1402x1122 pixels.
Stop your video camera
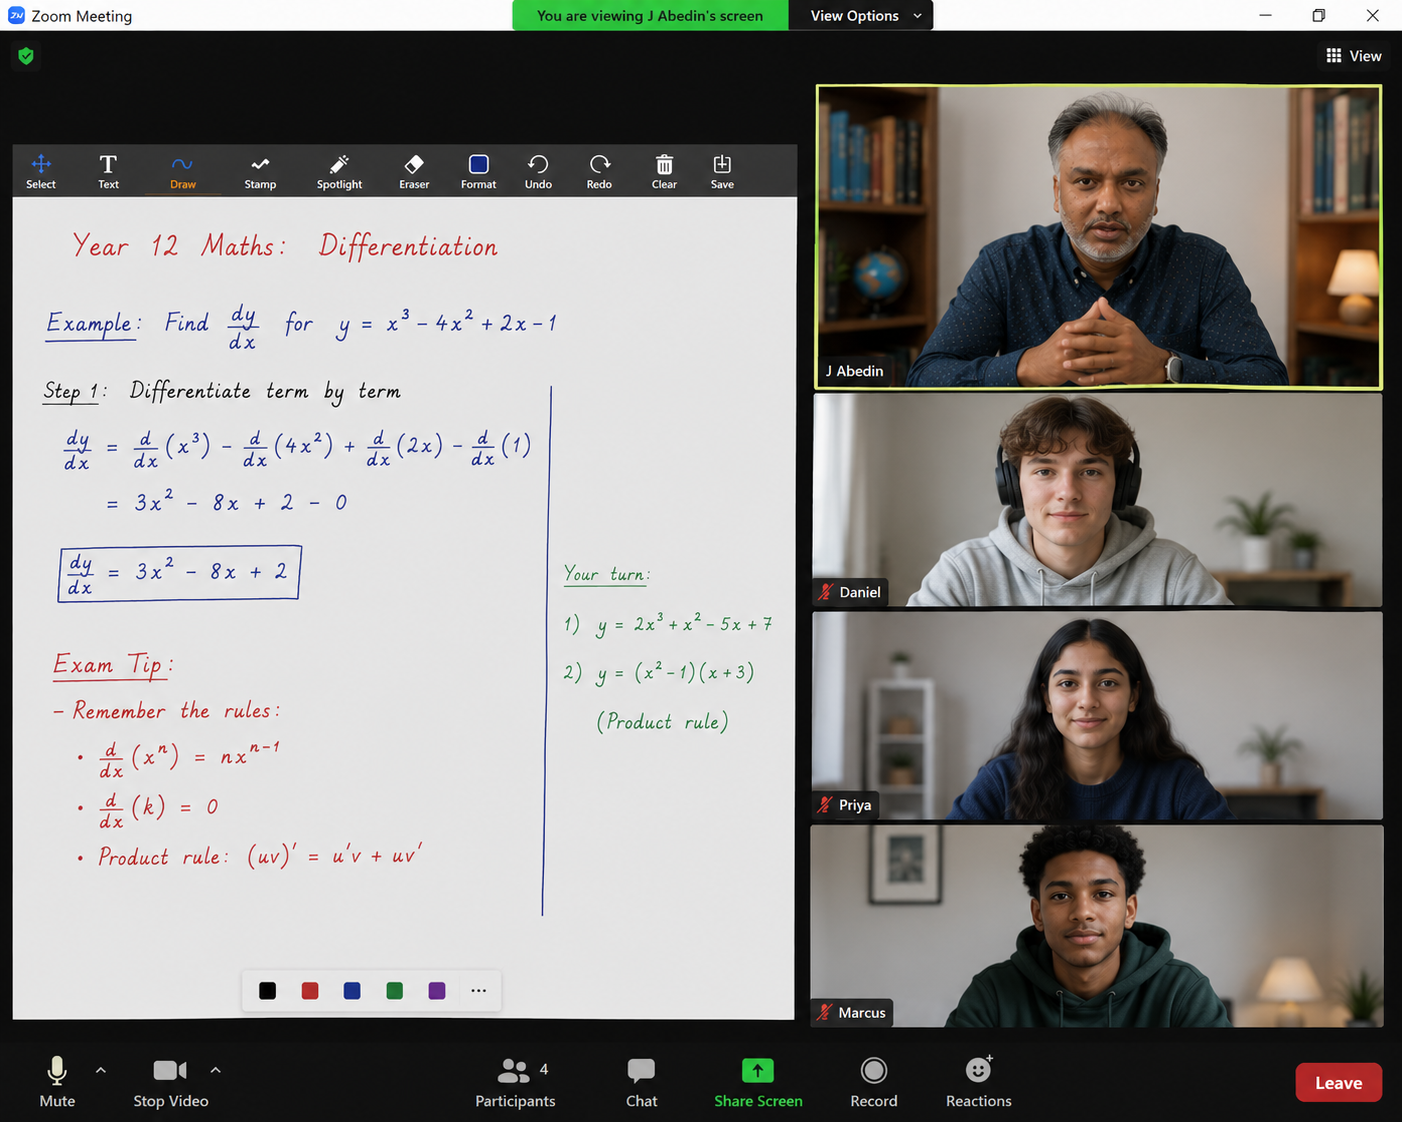point(171,1082)
